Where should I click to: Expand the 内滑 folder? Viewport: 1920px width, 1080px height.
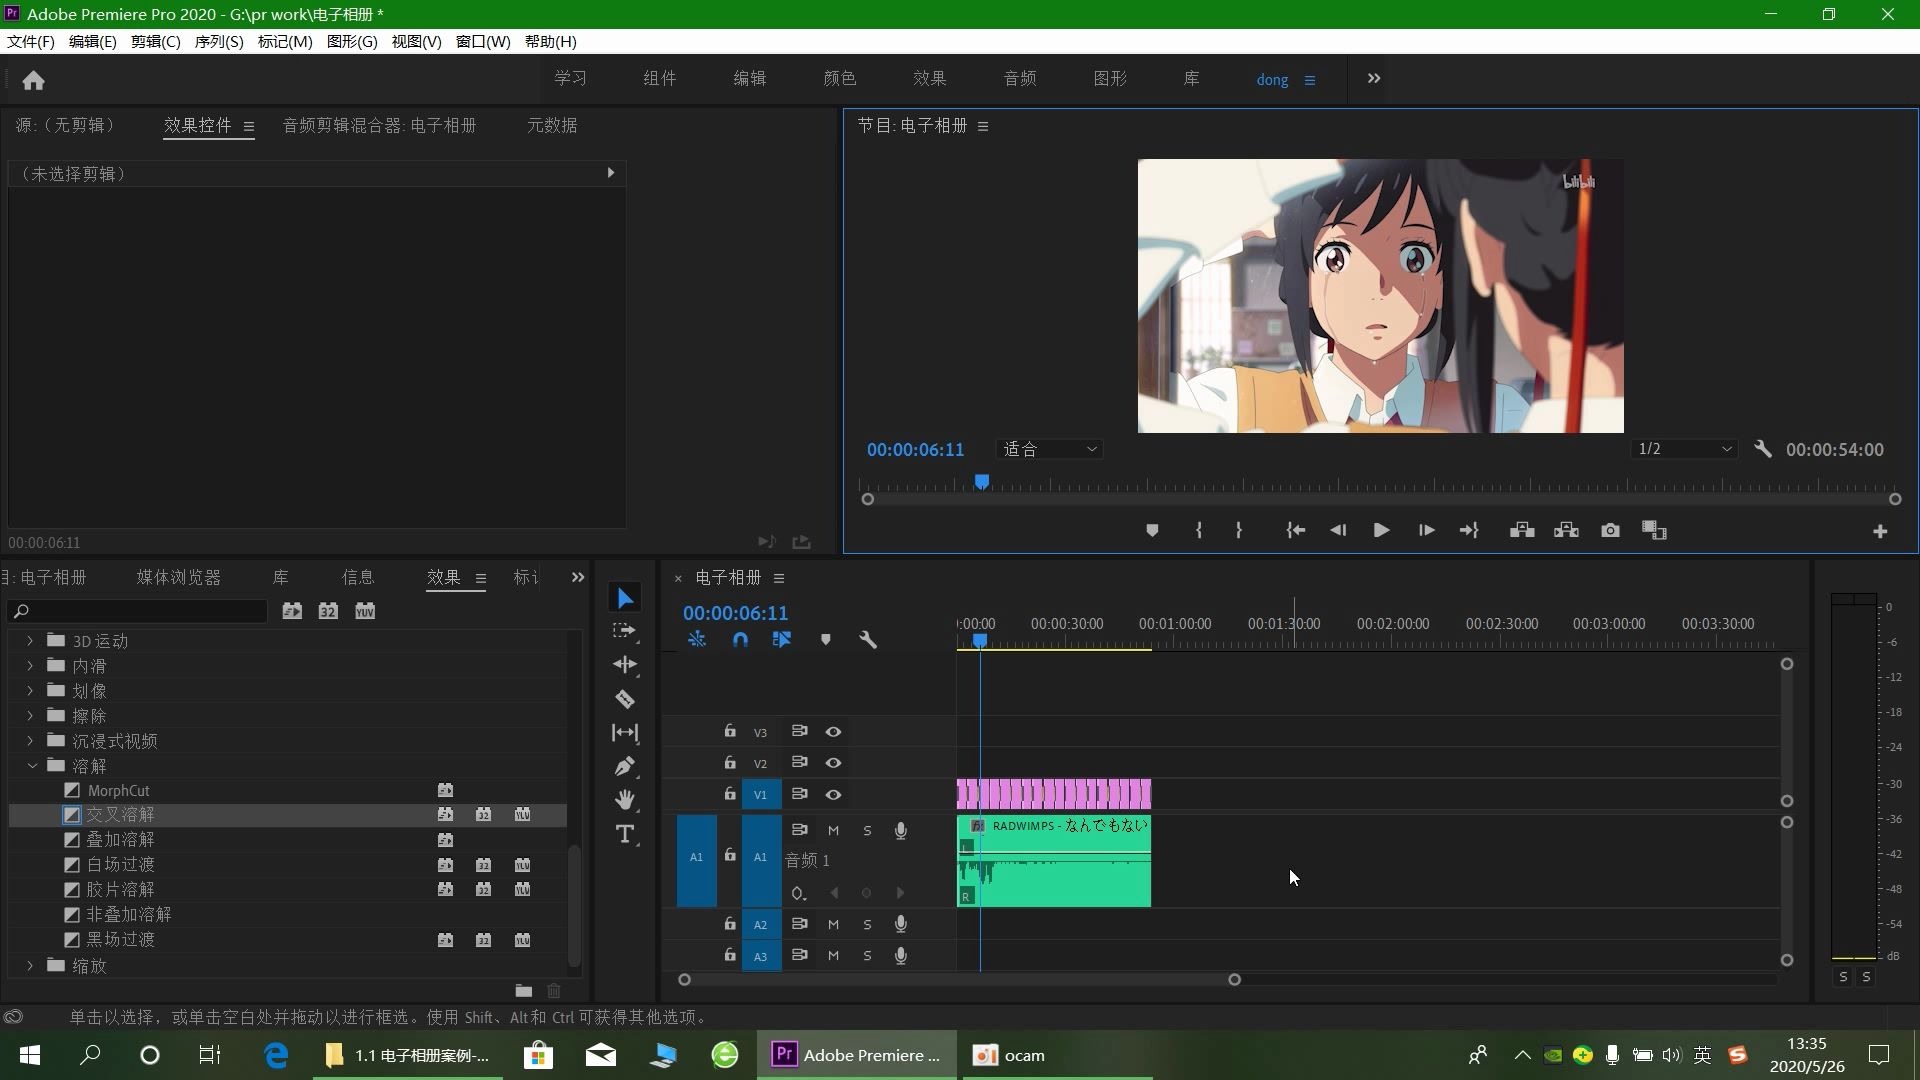tap(30, 666)
